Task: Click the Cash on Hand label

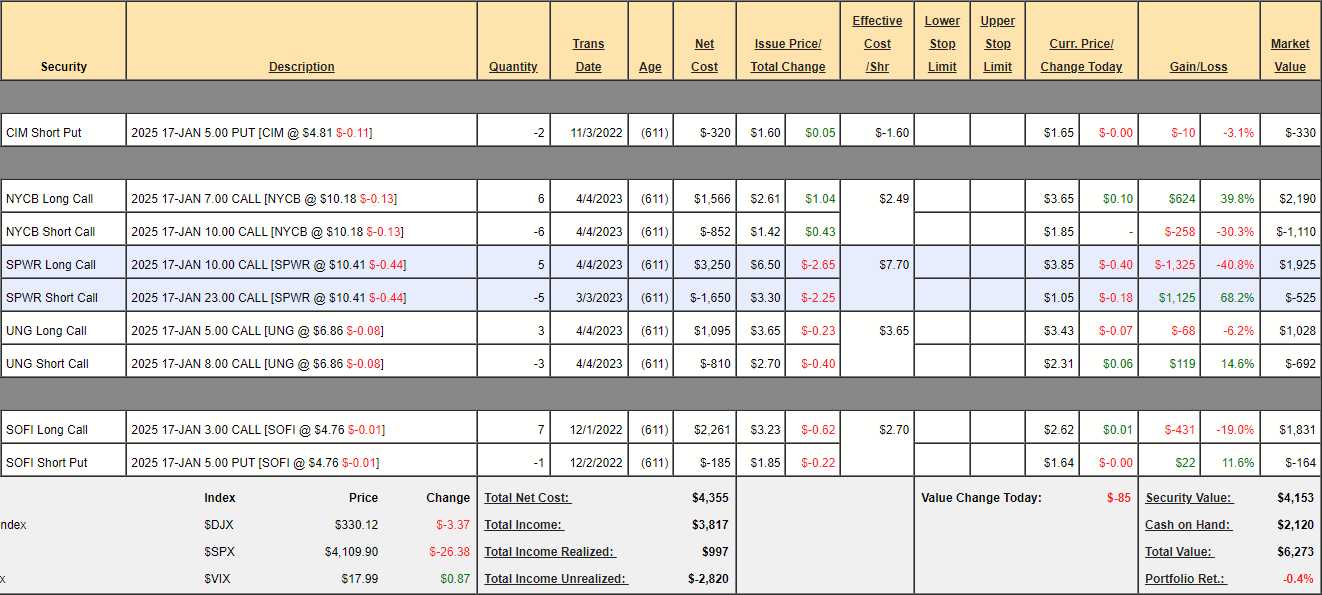Action: pyautogui.click(x=1188, y=525)
